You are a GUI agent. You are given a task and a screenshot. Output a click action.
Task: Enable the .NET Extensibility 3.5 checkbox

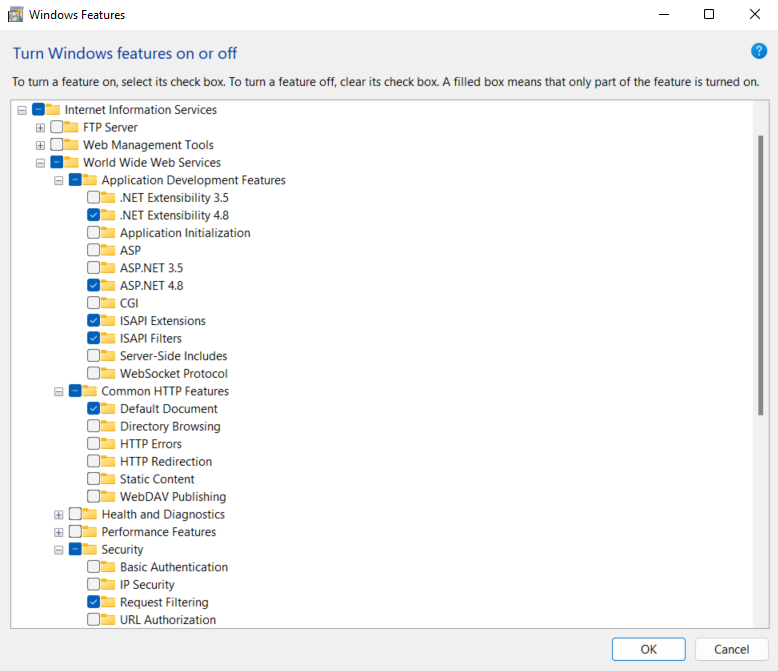(x=93, y=198)
